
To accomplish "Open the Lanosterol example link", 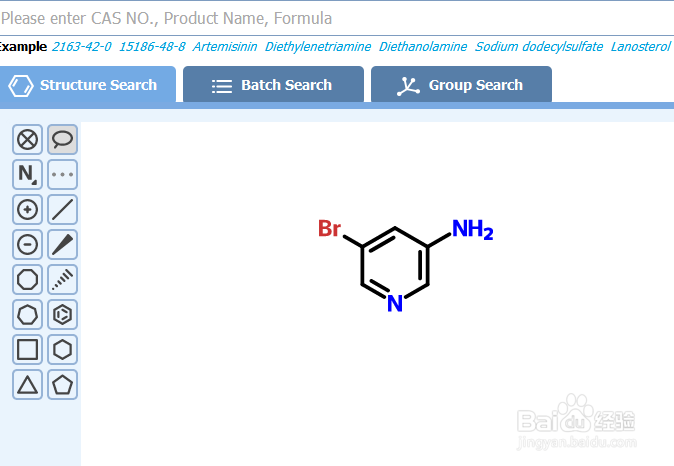I will click(640, 46).
